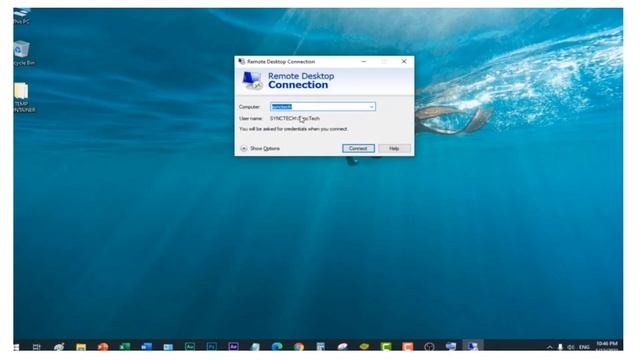Open Task View from the taskbar
This screenshot has height=360, width=640.
point(37,347)
